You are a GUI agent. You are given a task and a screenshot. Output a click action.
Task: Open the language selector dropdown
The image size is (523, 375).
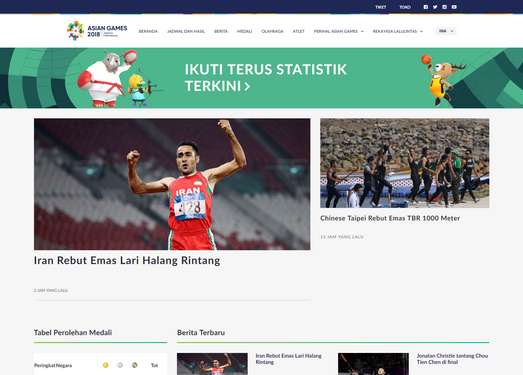pyautogui.click(x=446, y=31)
